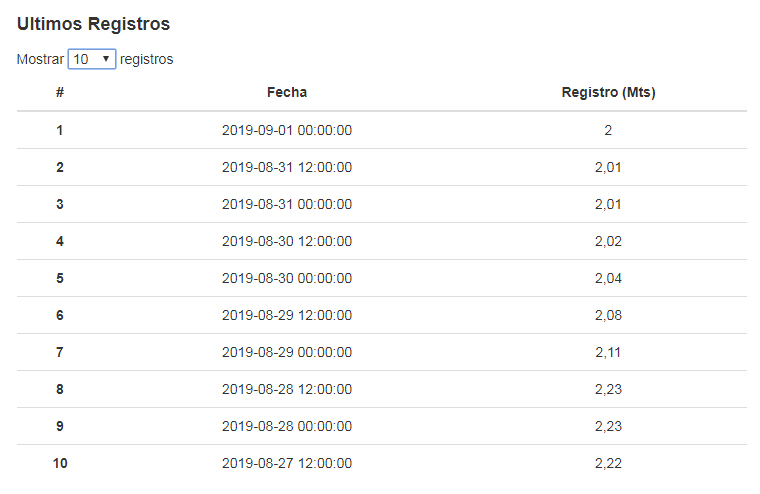Click the record value 2,11
The image size is (760, 494).
pyautogui.click(x=608, y=352)
